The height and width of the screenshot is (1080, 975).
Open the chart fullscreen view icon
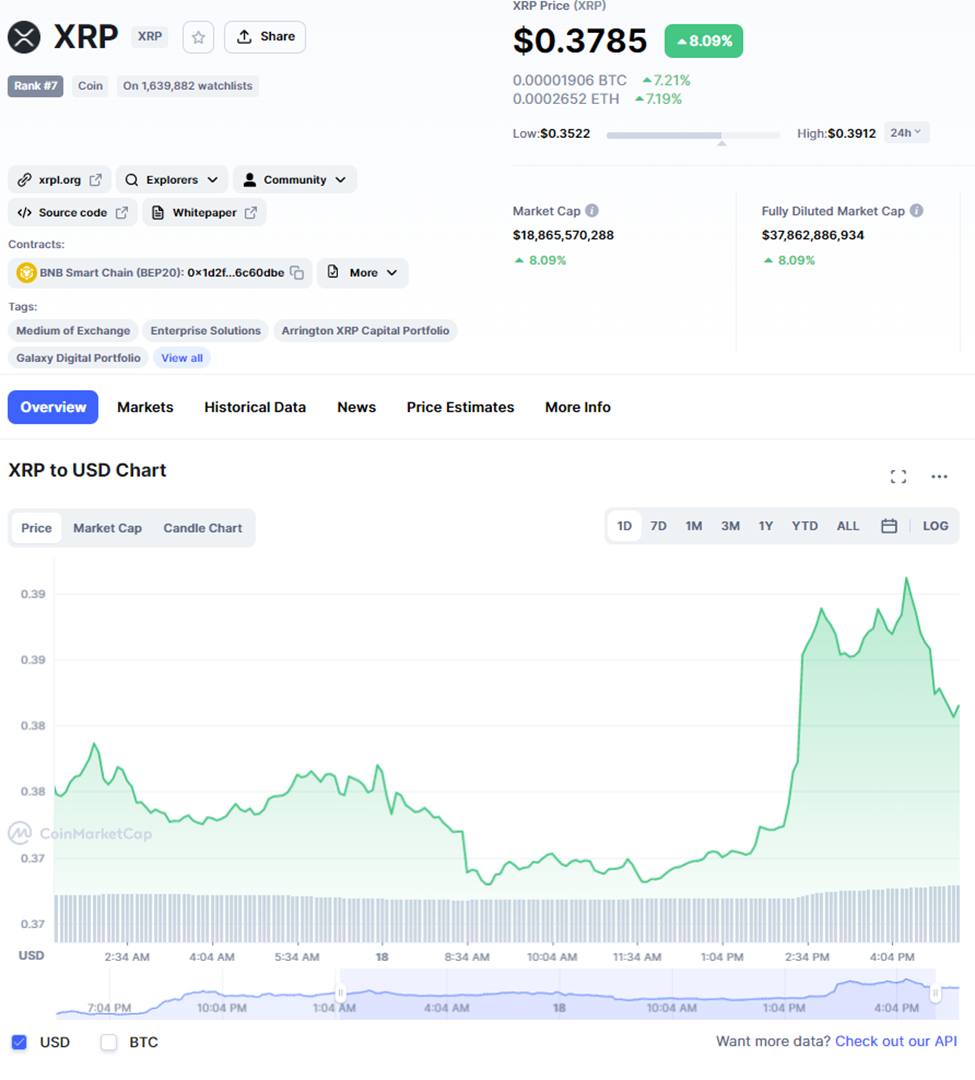898,477
